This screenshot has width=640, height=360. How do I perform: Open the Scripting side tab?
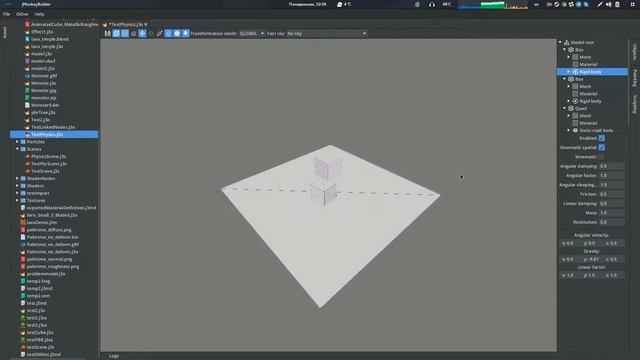[634, 104]
